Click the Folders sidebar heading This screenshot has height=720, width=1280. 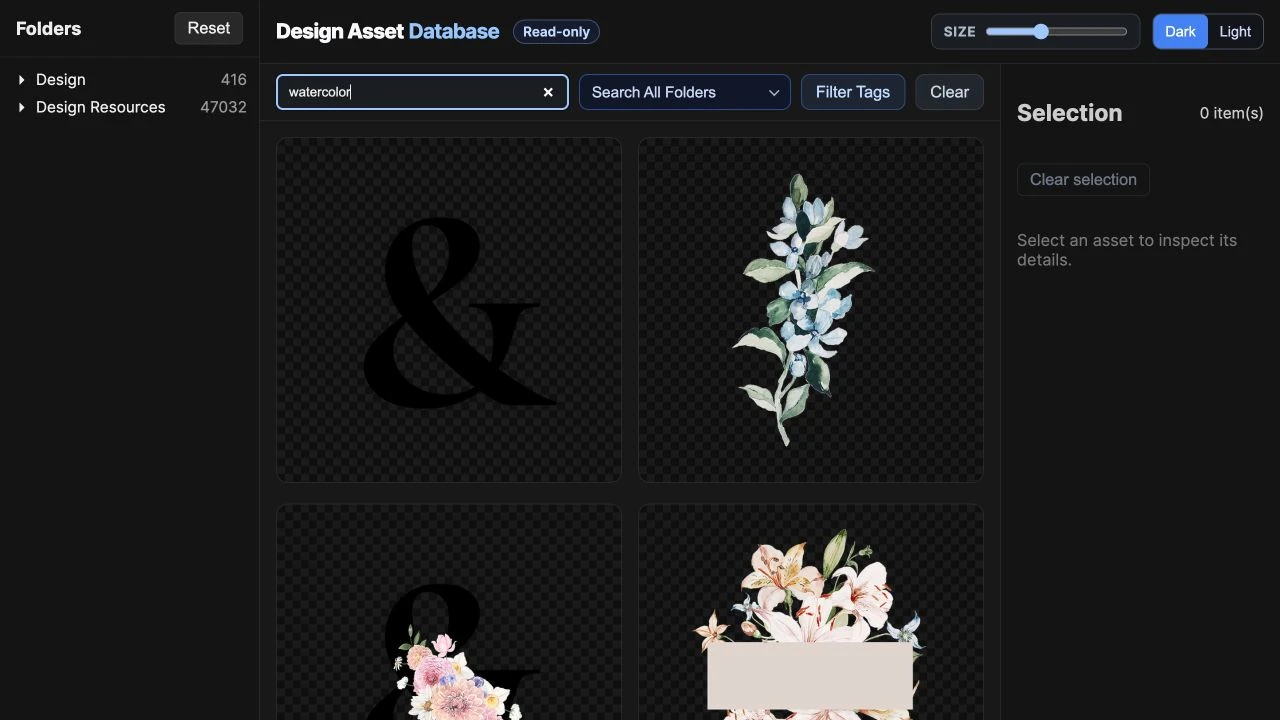pos(48,28)
